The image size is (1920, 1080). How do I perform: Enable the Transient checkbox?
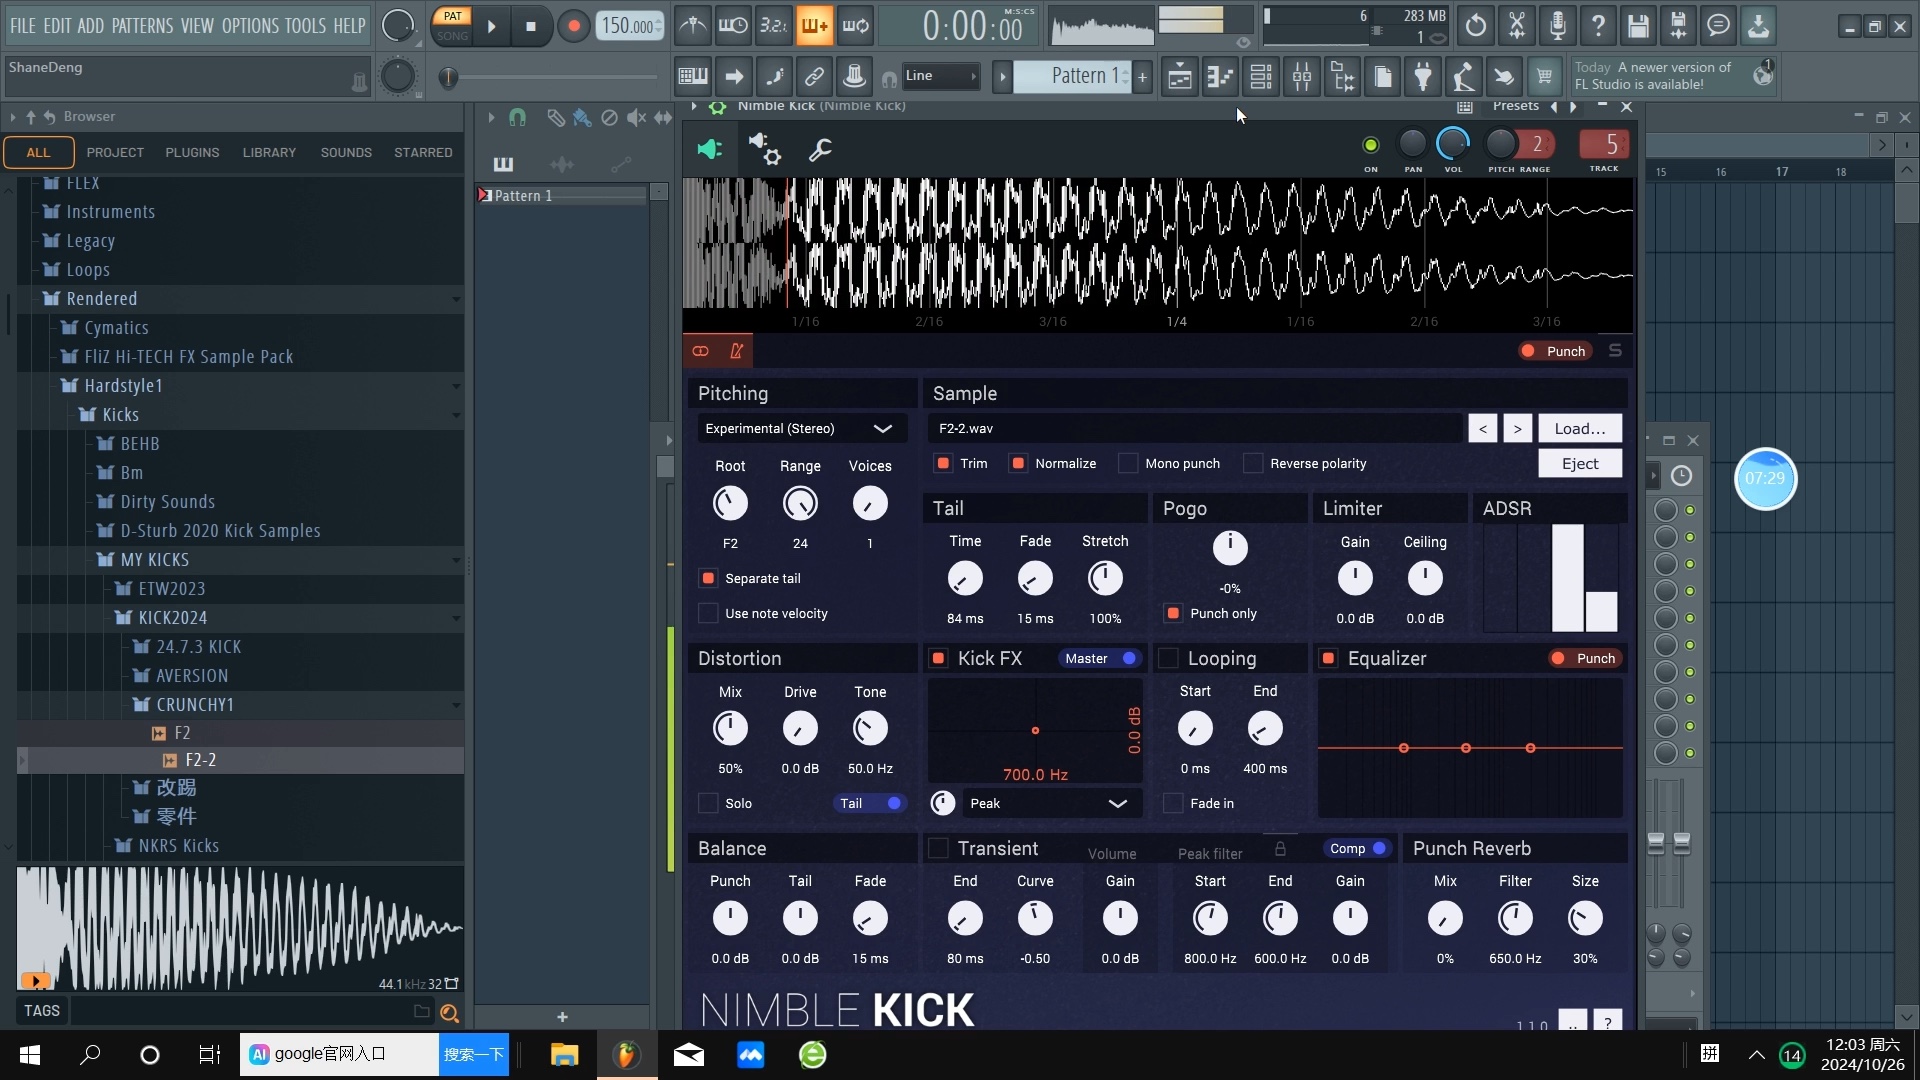(938, 848)
